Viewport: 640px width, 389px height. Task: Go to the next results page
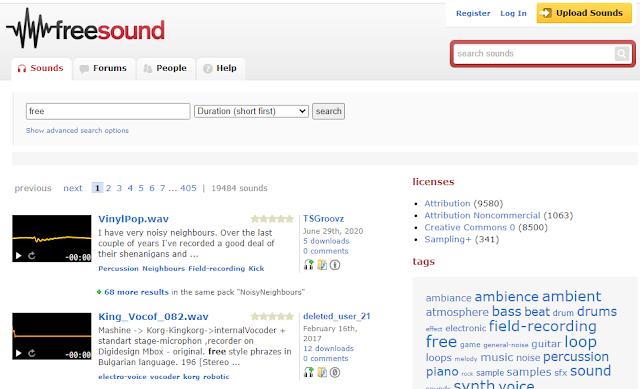pos(73,188)
